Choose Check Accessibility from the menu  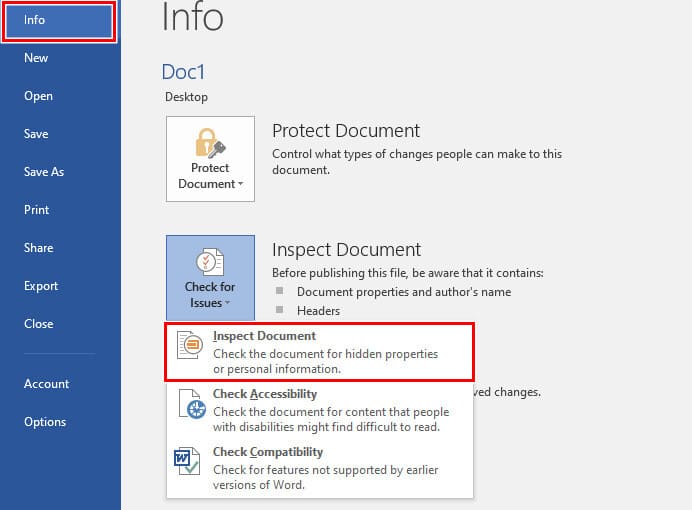[x=320, y=410]
